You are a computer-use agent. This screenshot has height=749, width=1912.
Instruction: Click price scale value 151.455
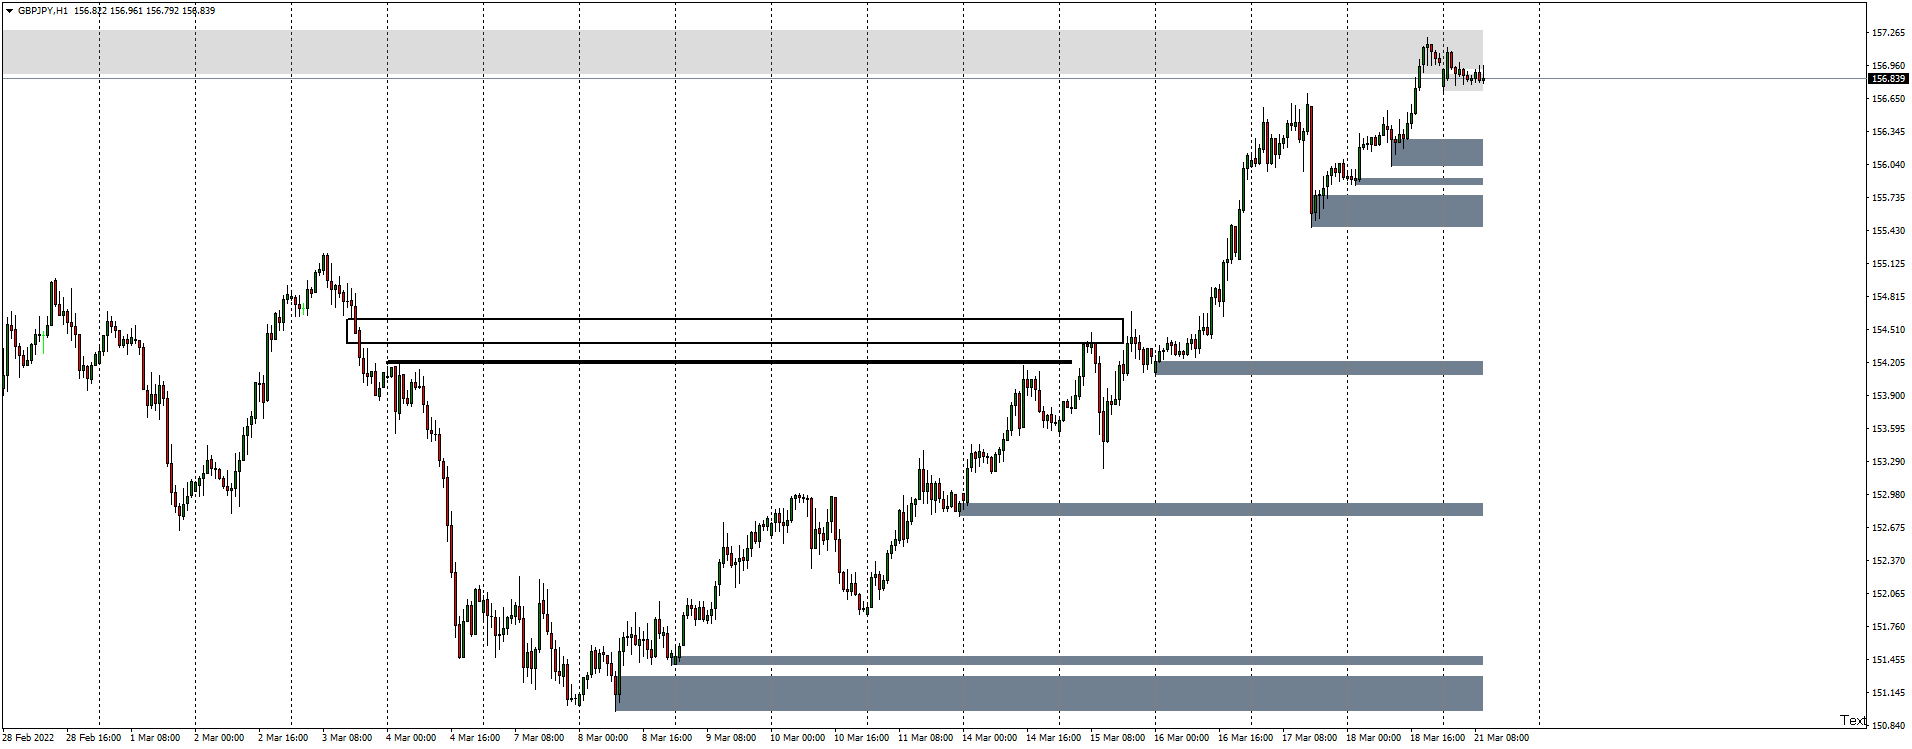point(1888,660)
